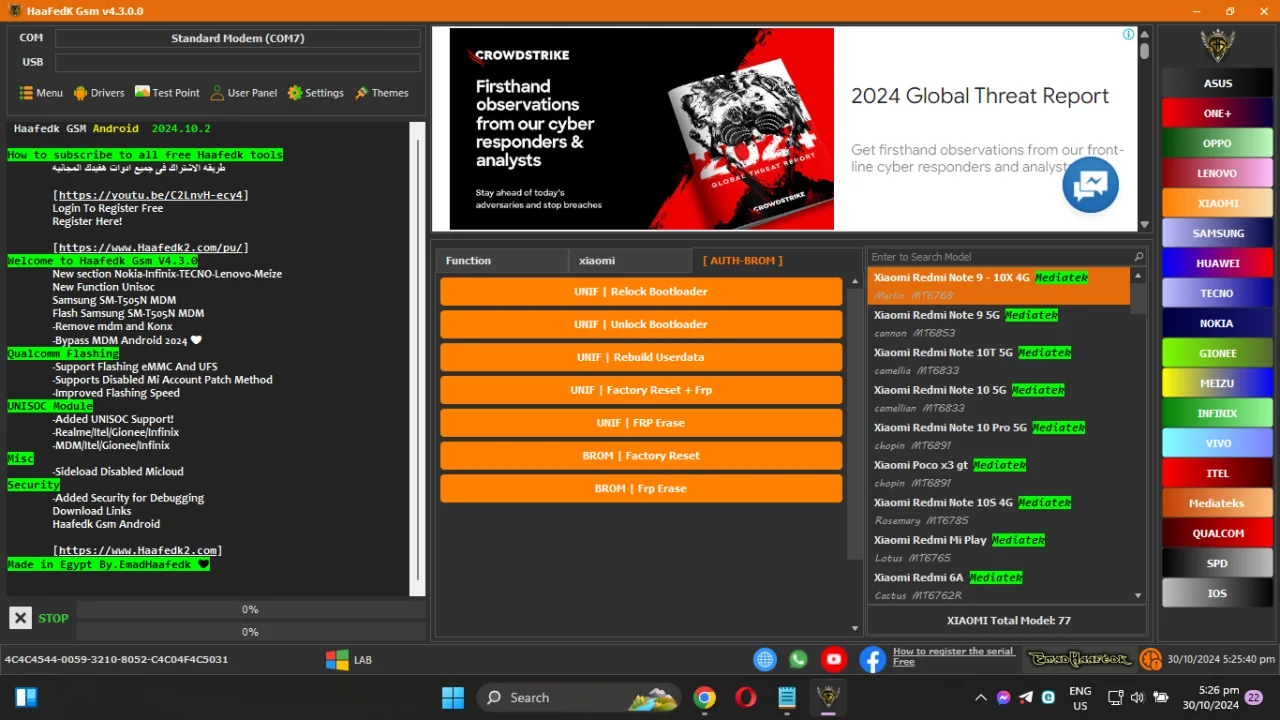
Task: Click the ad info icon
Action: click(x=1128, y=34)
